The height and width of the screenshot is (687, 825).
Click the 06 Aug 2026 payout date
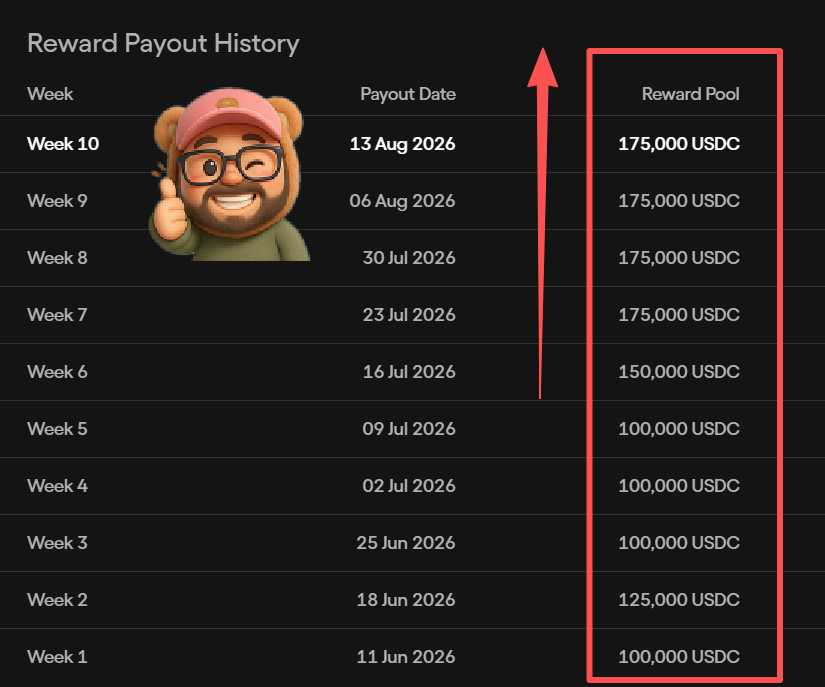coord(403,200)
